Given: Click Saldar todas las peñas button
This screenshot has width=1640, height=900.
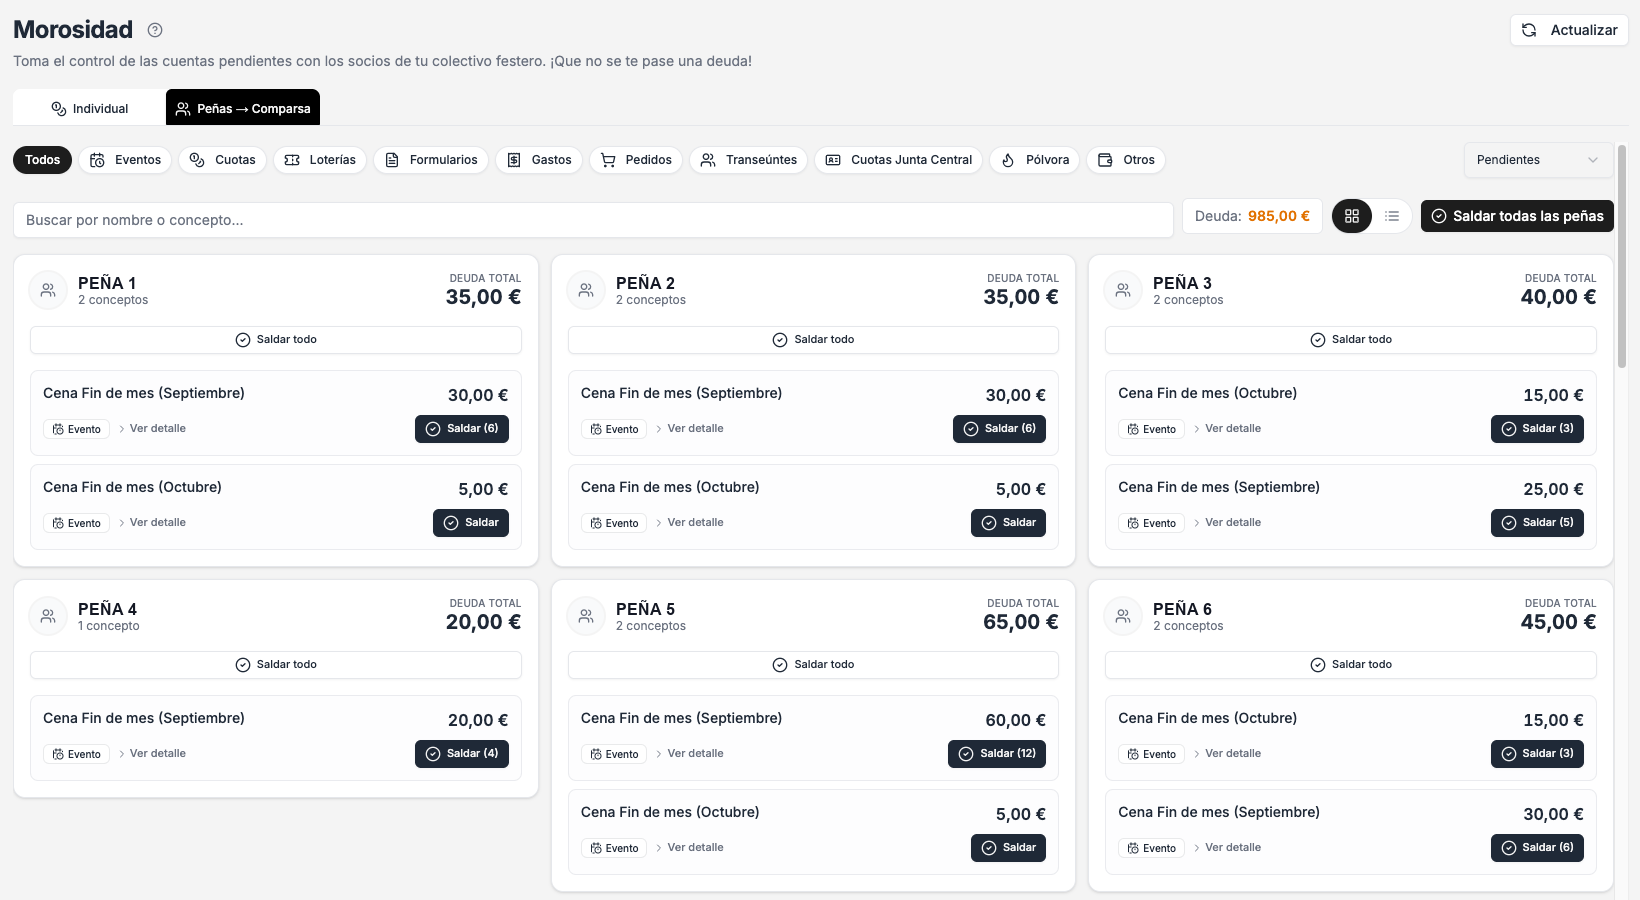Looking at the screenshot, I should [1517, 216].
